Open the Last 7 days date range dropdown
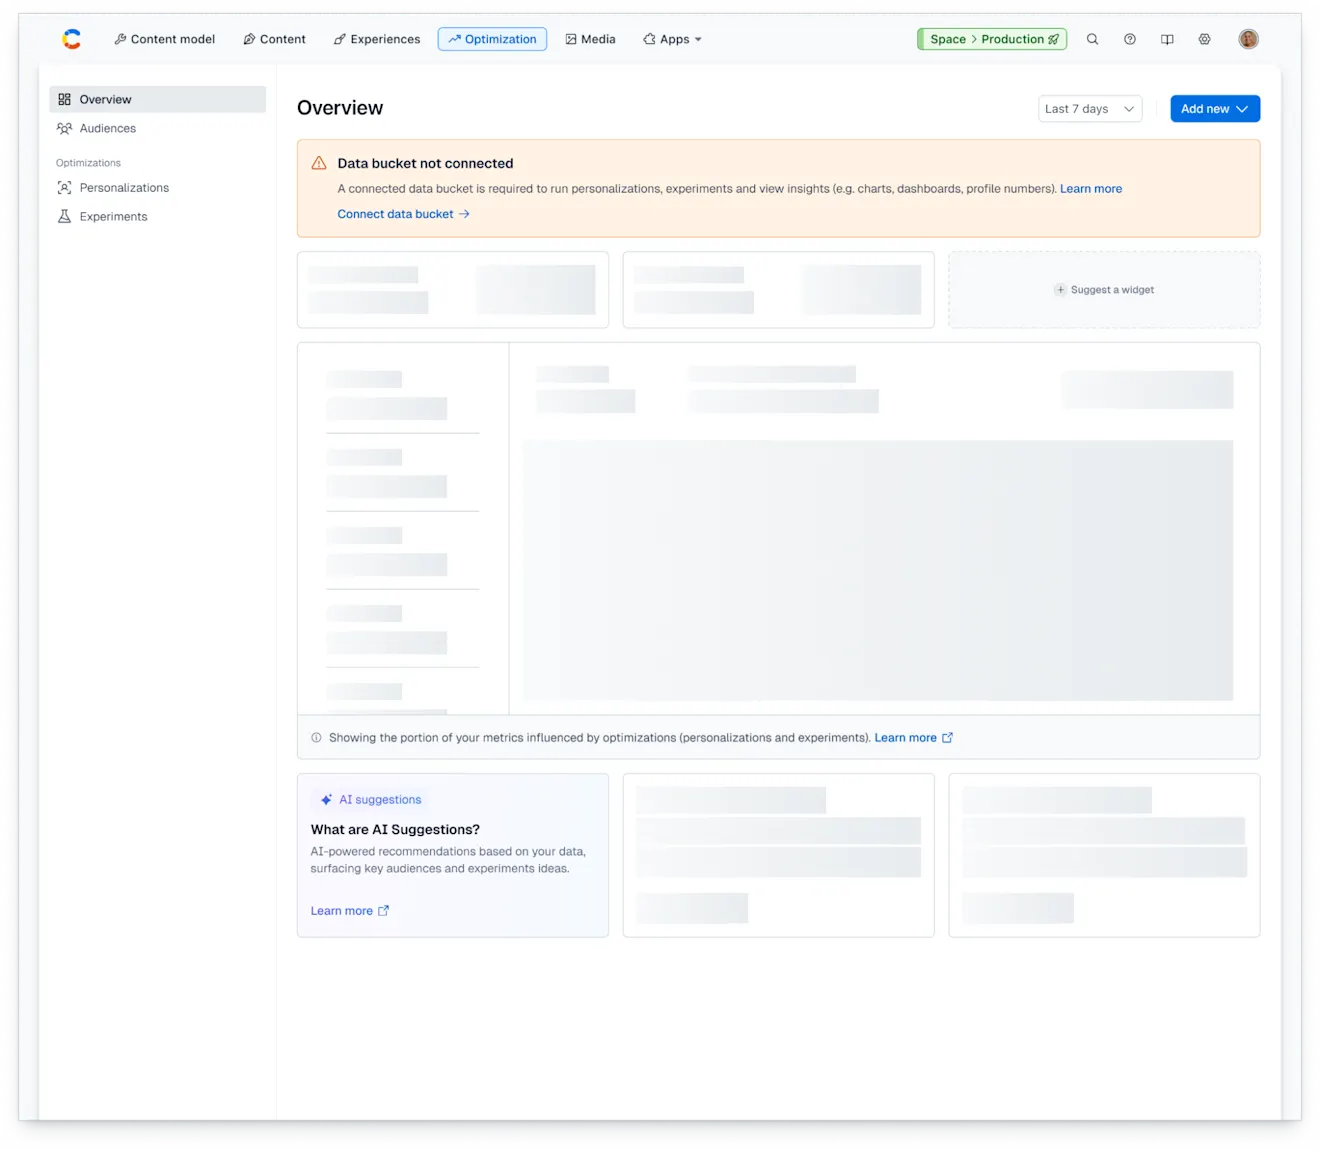The width and height of the screenshot is (1320, 1150). point(1089,108)
